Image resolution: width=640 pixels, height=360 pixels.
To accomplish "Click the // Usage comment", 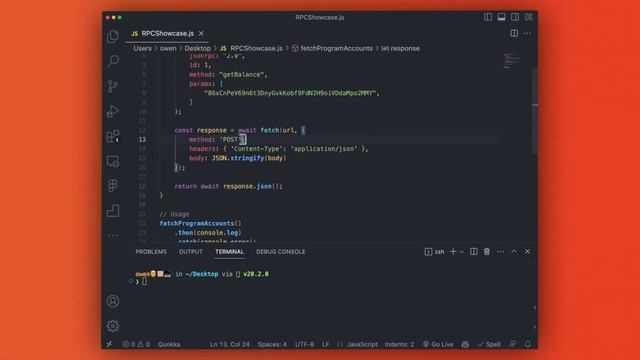I will pyautogui.click(x=174, y=214).
